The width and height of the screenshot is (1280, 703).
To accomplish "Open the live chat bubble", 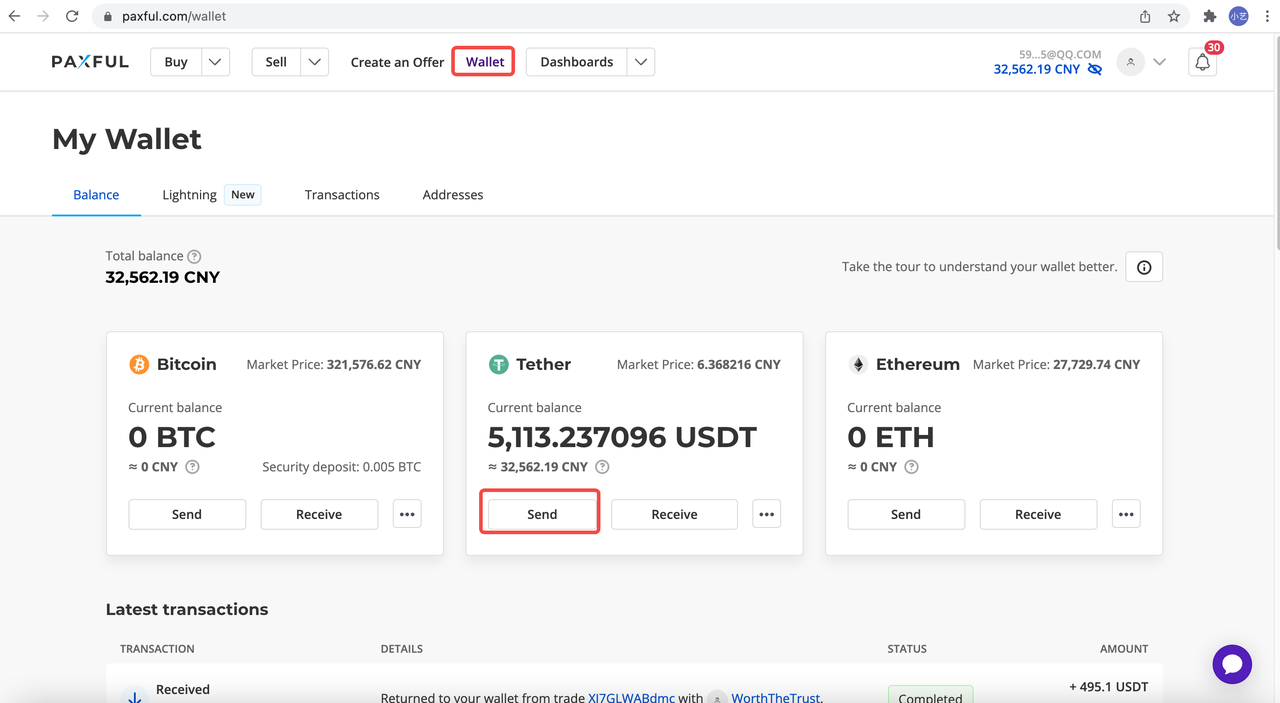I will (1232, 664).
